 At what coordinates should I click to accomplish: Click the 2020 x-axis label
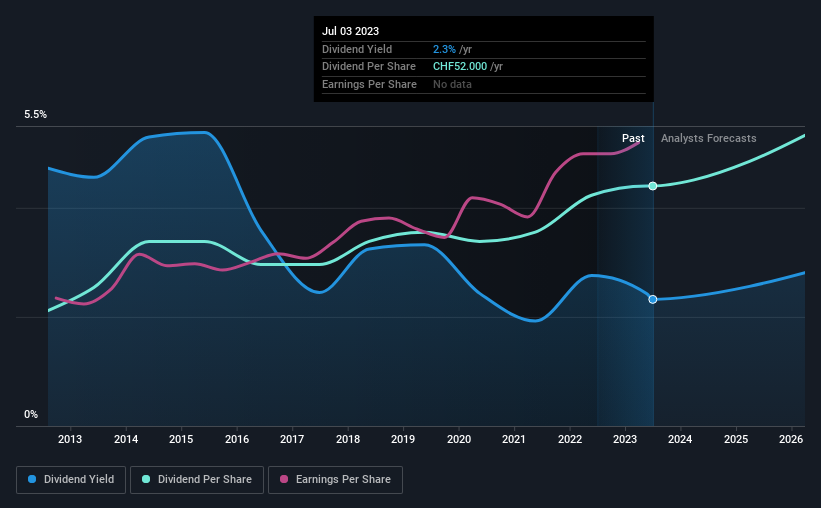(x=459, y=439)
